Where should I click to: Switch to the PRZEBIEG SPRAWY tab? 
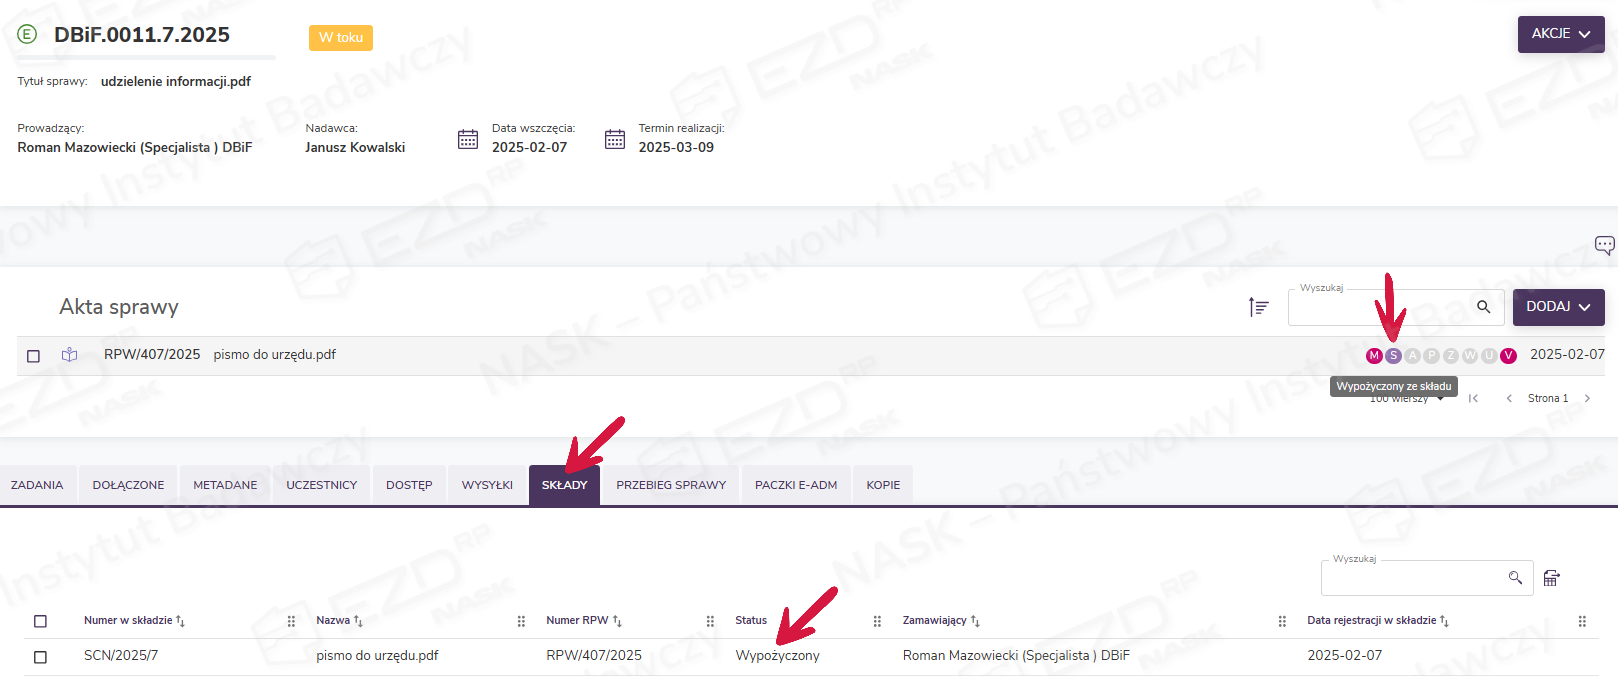pos(671,485)
